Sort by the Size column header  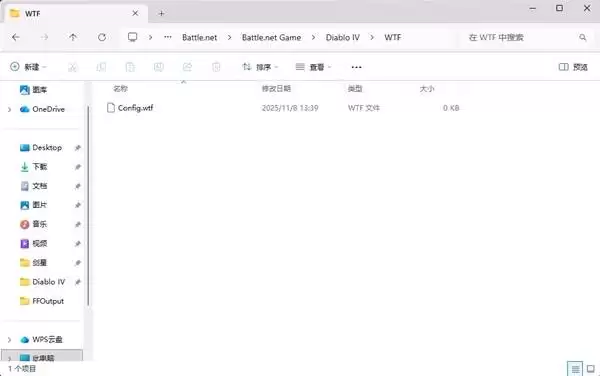click(x=427, y=89)
